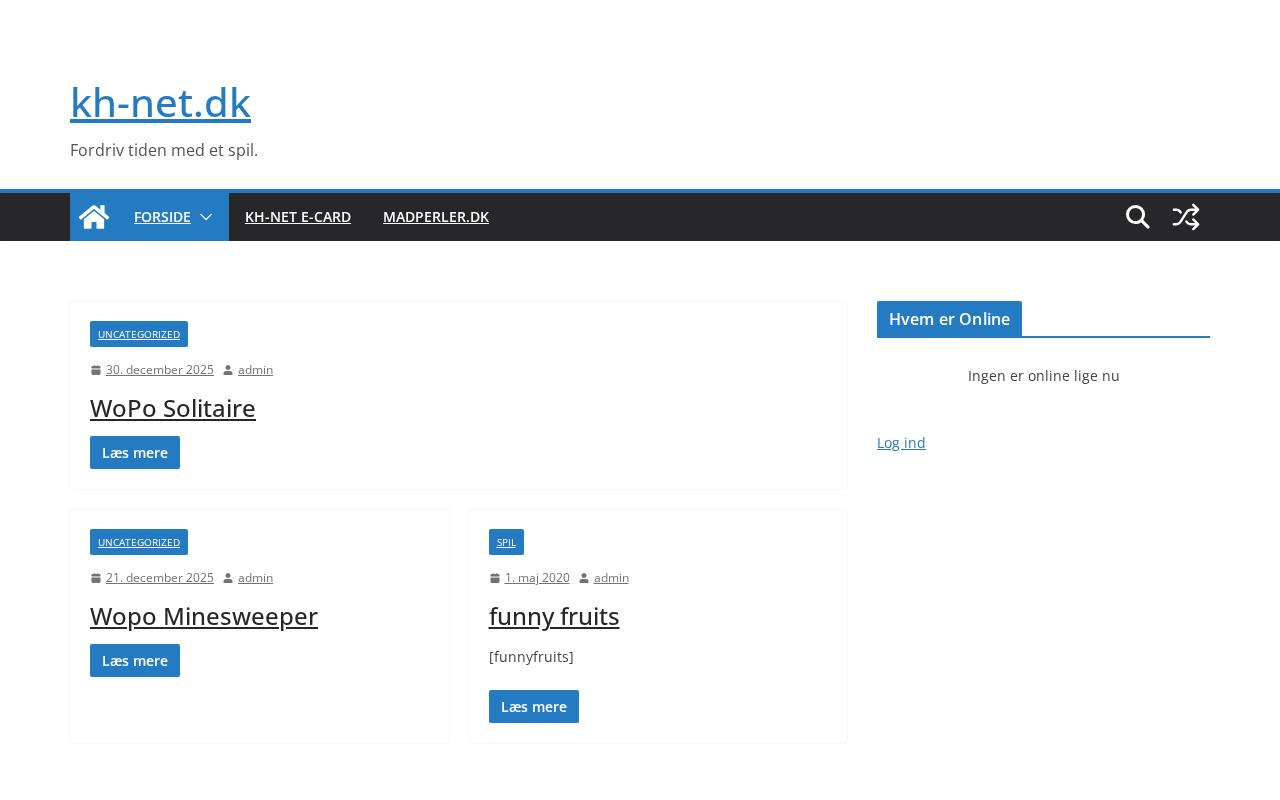Click the '[funnyfruits]' excerpt text
The height and width of the screenshot is (800, 1280).
[531, 657]
